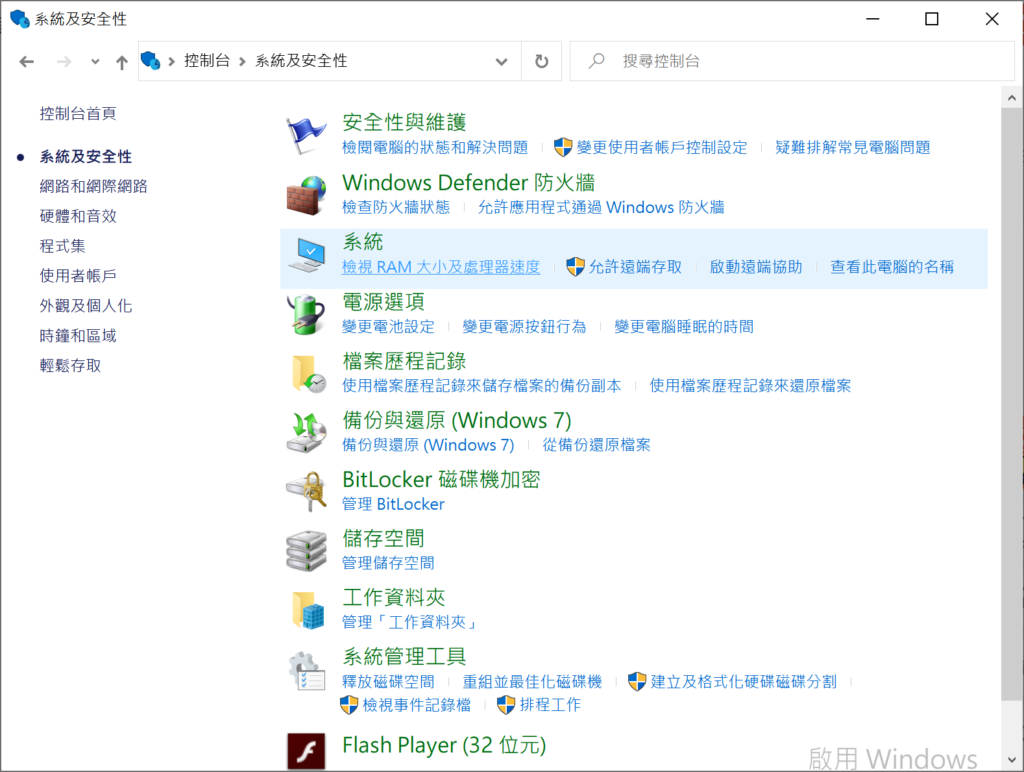Open the 系統 computer monitor icon

point(306,255)
